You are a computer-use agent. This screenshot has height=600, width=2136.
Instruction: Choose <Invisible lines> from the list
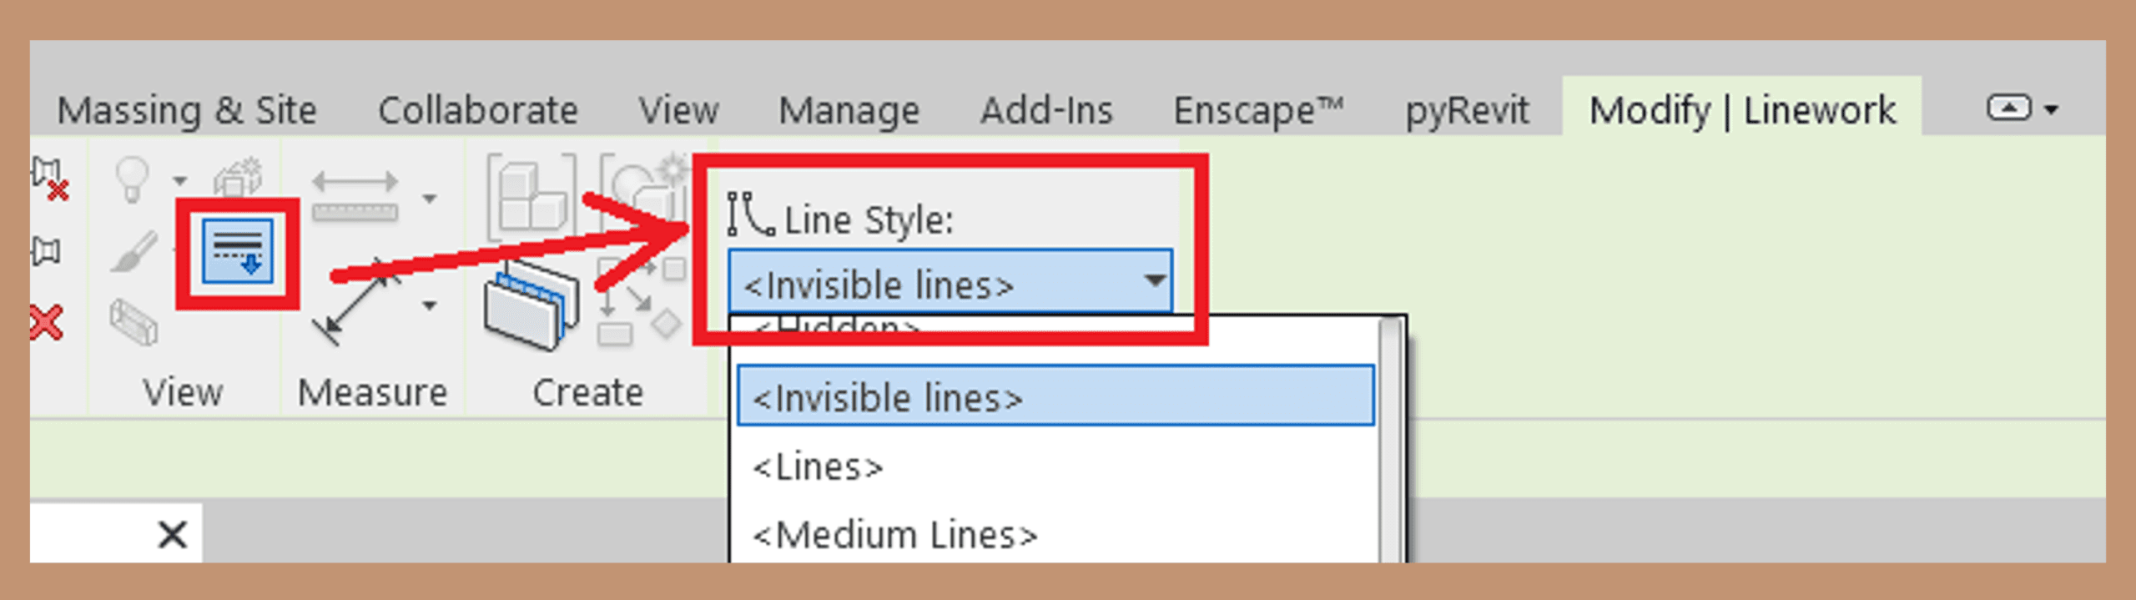1055,397
